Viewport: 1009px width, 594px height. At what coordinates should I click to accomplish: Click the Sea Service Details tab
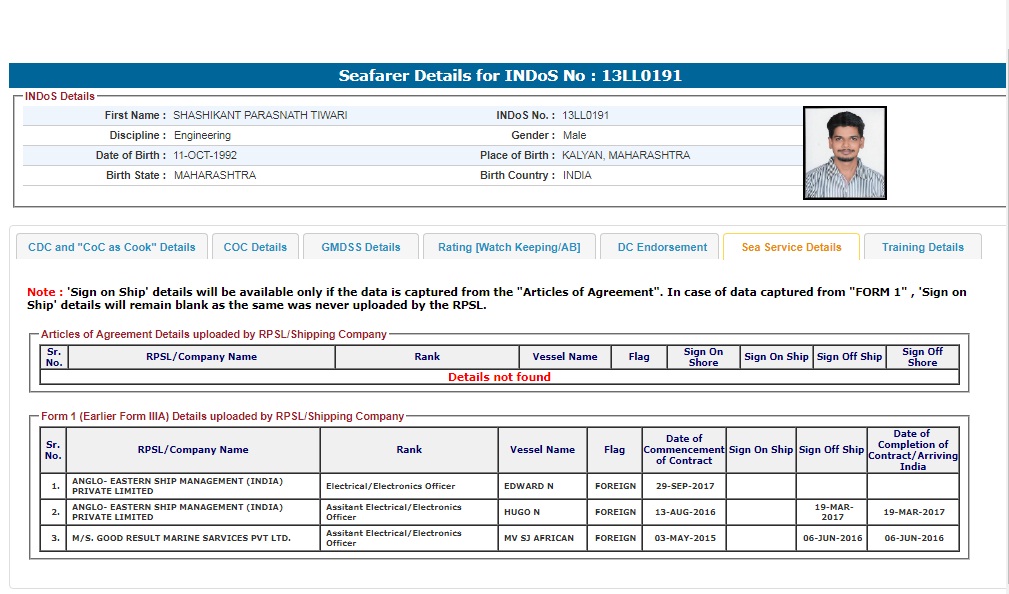(791, 247)
